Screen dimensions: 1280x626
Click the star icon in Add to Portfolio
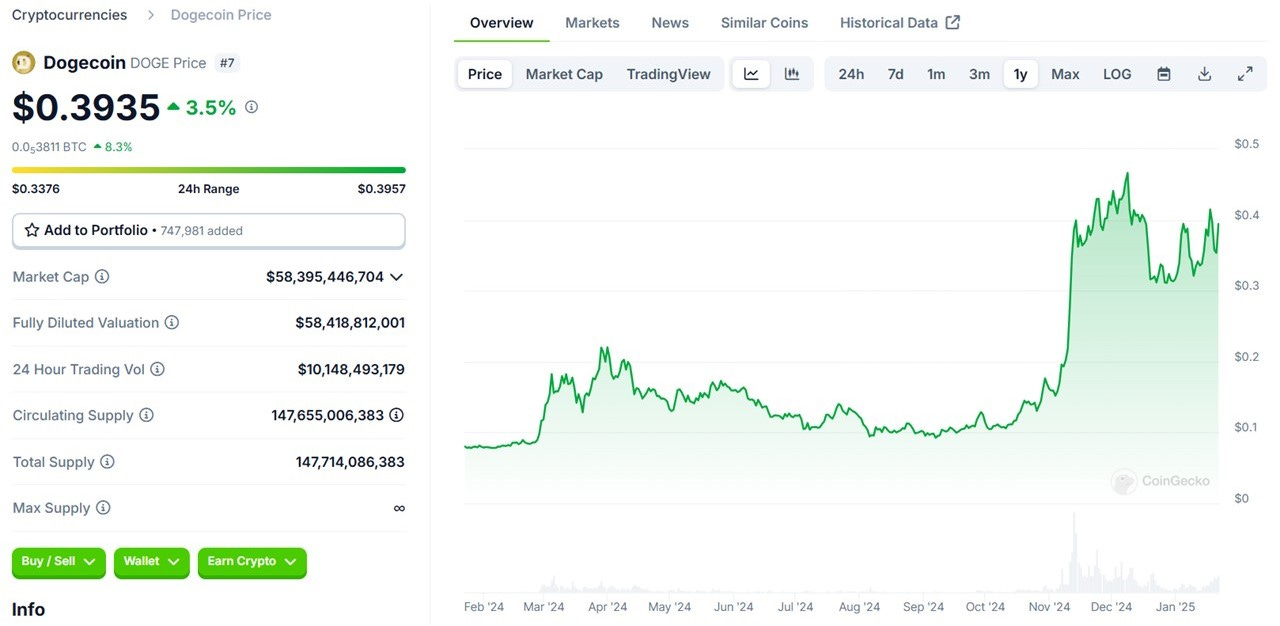pyautogui.click(x=32, y=230)
